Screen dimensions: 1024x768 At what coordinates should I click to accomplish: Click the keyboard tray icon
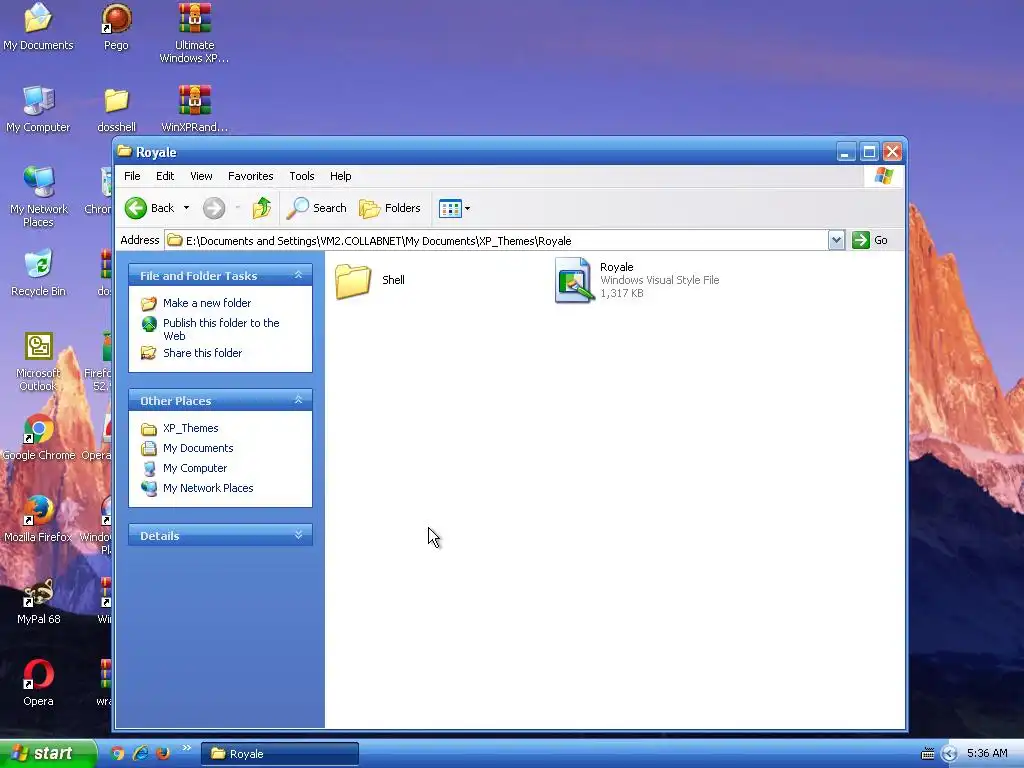tap(927, 754)
